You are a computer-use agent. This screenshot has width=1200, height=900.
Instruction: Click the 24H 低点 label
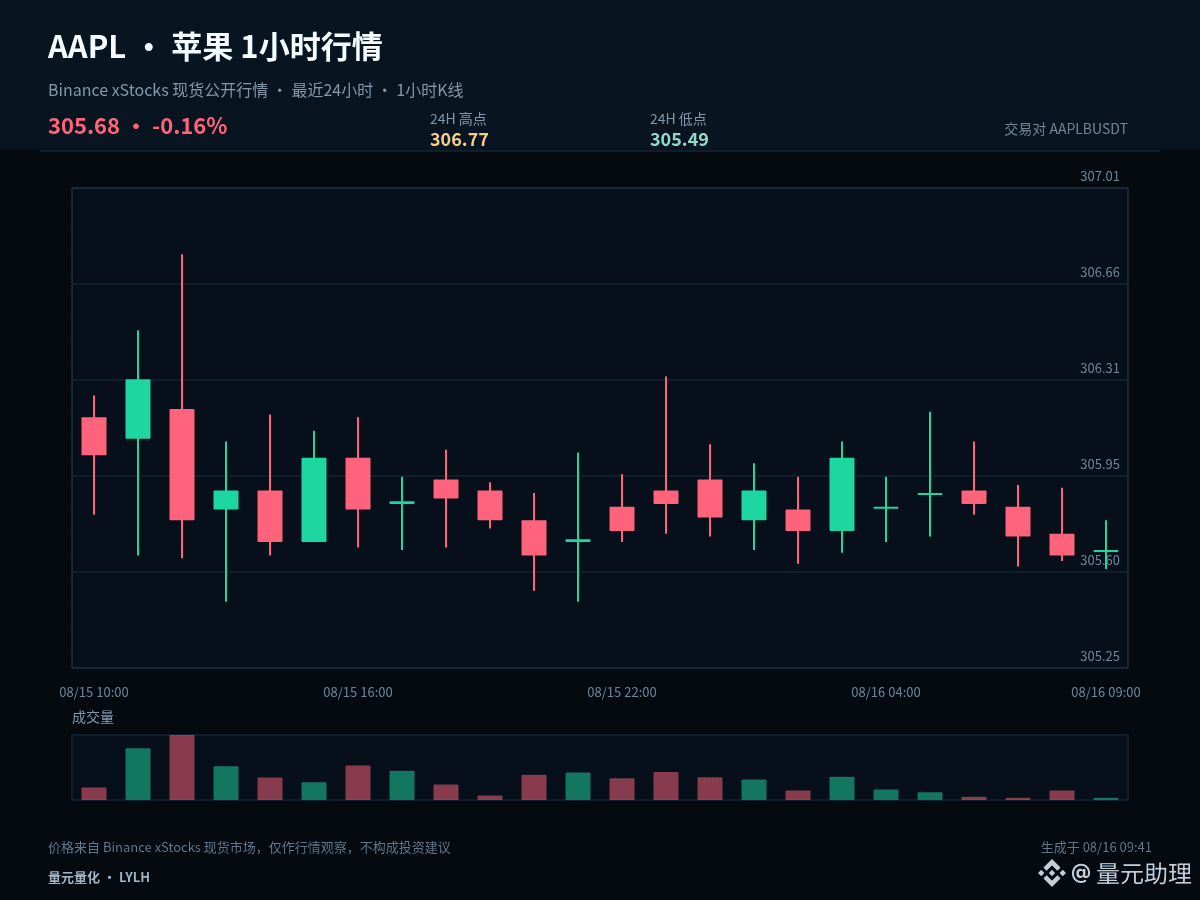point(678,119)
